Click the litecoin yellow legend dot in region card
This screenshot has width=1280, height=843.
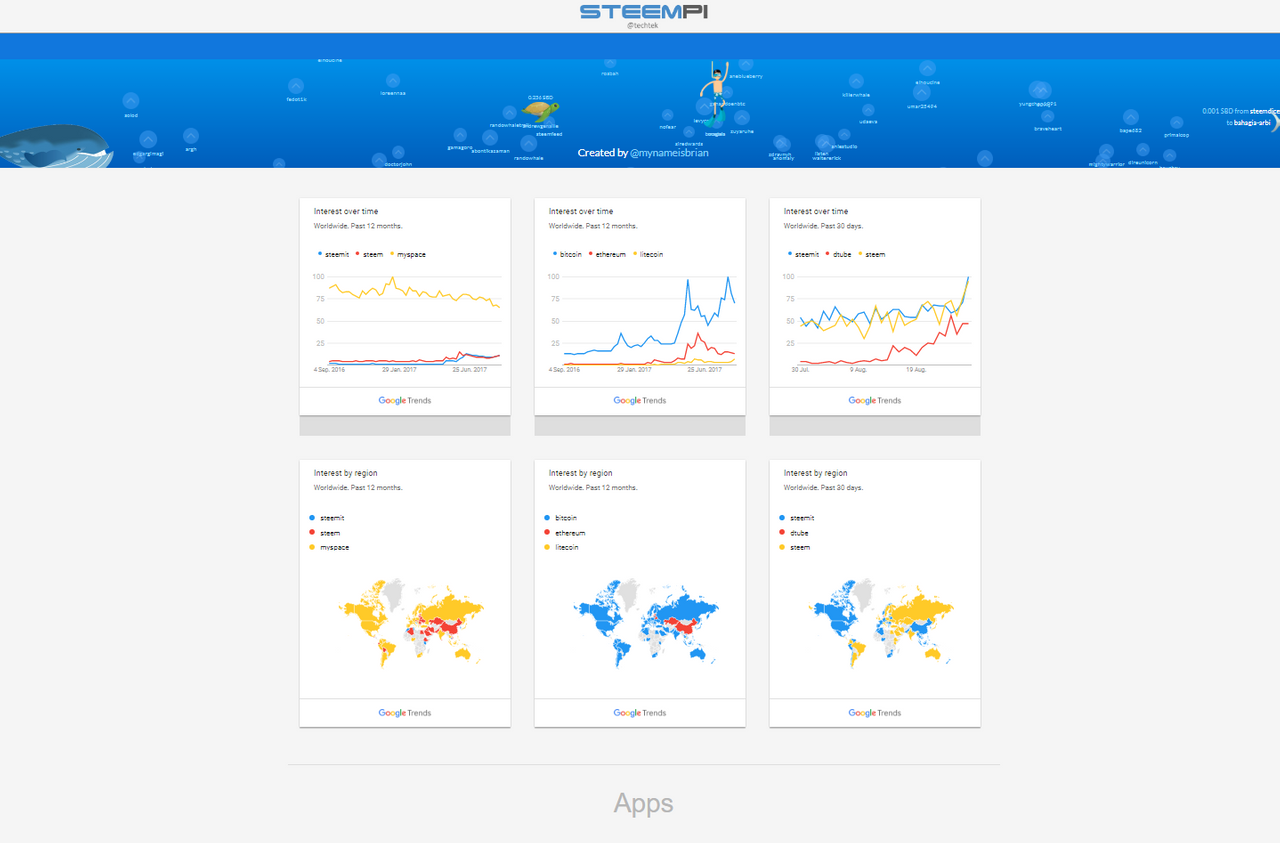547,547
